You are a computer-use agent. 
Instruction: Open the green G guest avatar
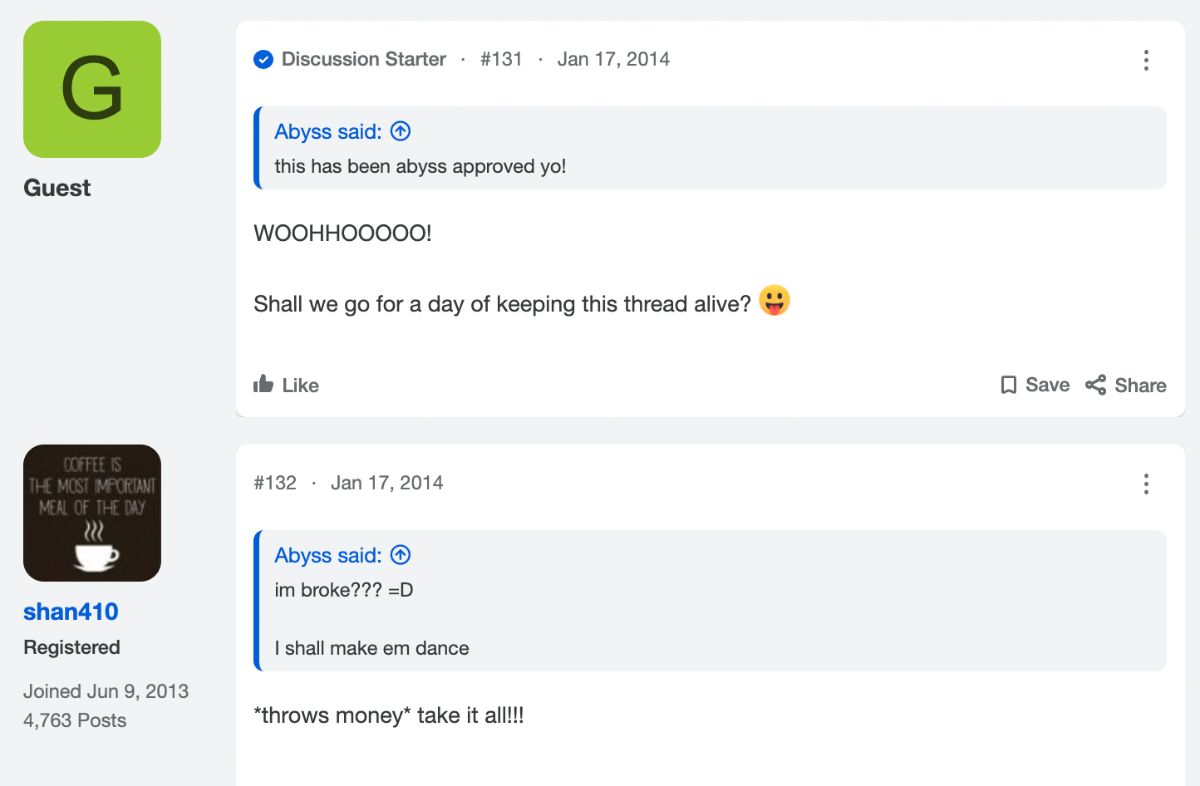pos(92,89)
